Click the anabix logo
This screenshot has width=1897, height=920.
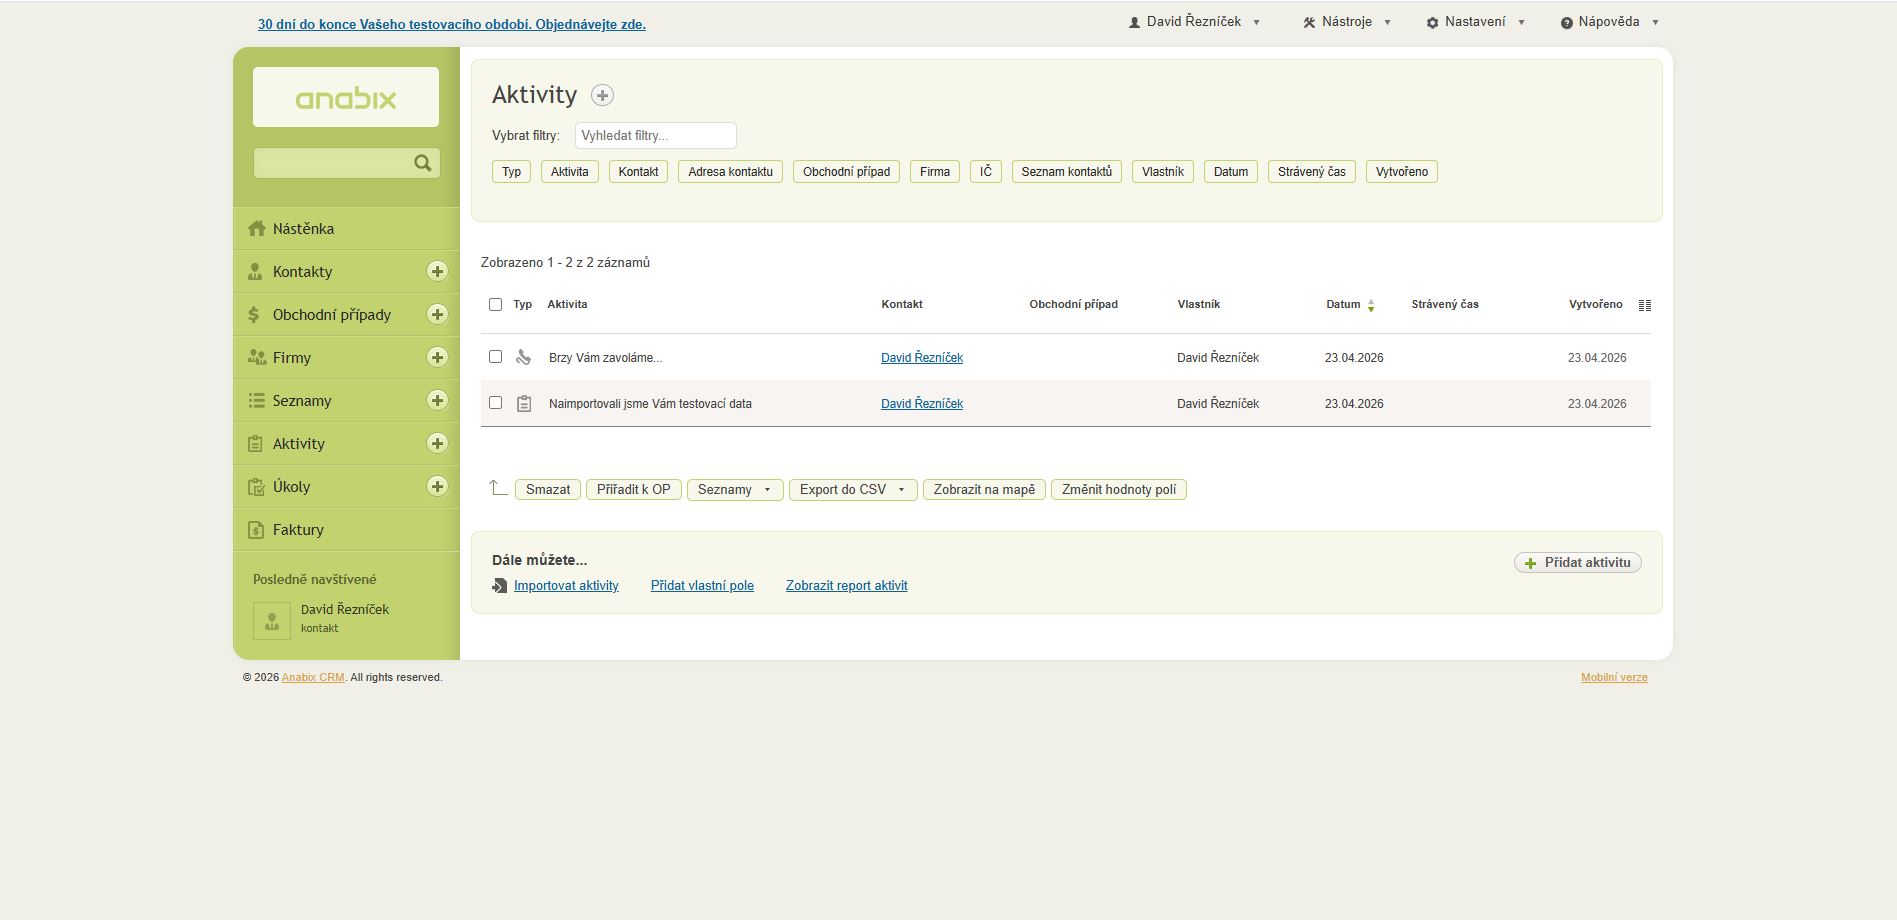coord(346,98)
